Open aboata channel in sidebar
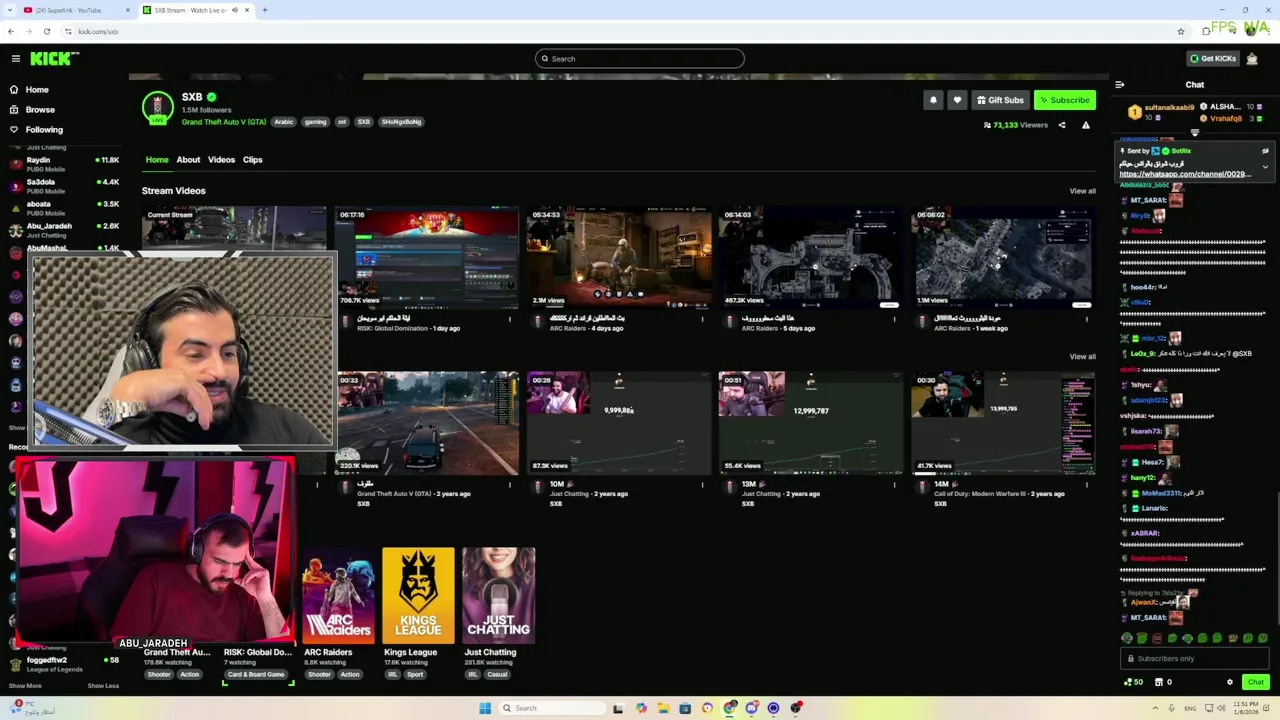1280x720 pixels. 63,207
